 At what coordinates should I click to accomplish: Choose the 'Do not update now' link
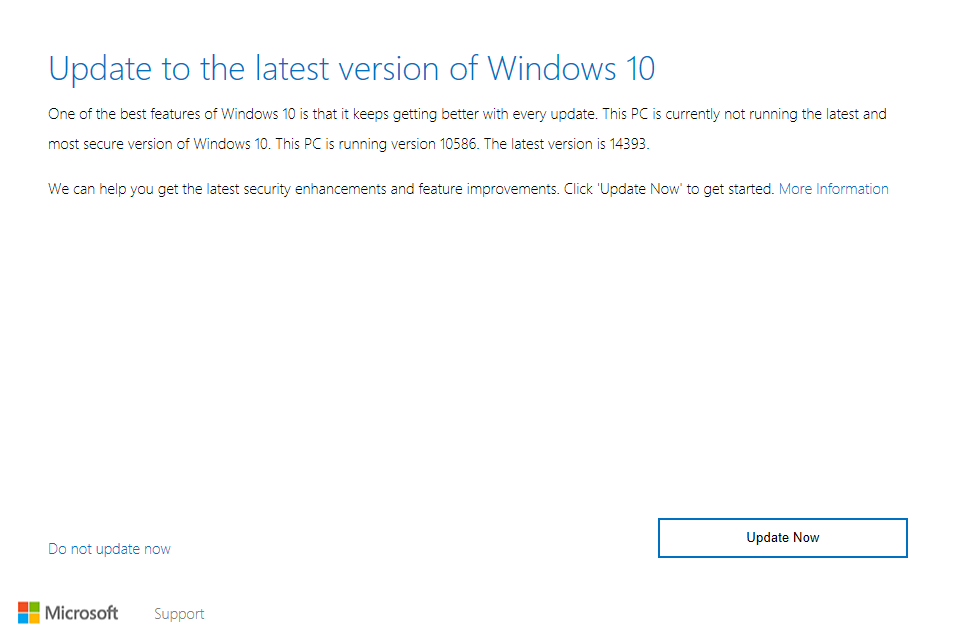click(109, 549)
